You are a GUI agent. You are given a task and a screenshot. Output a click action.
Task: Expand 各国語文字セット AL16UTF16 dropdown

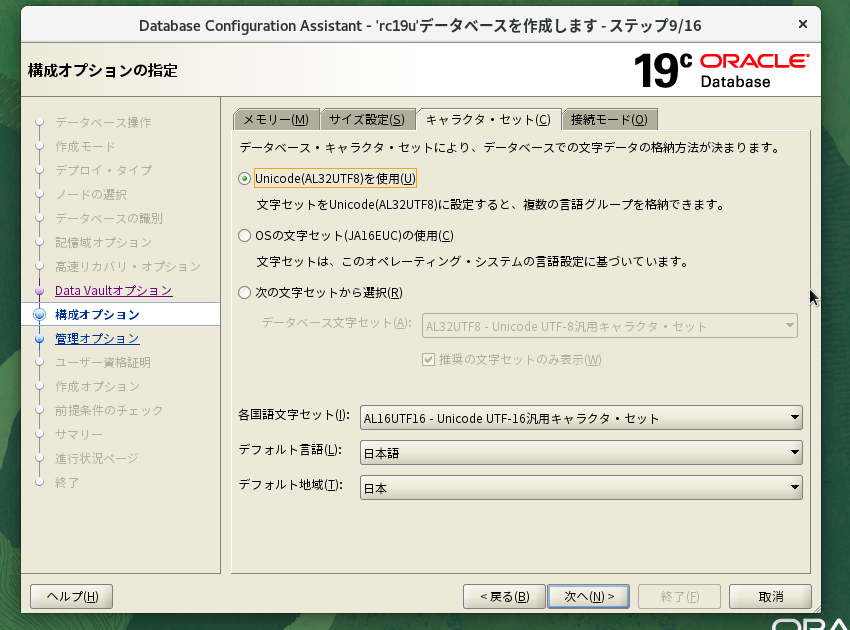click(x=581, y=418)
